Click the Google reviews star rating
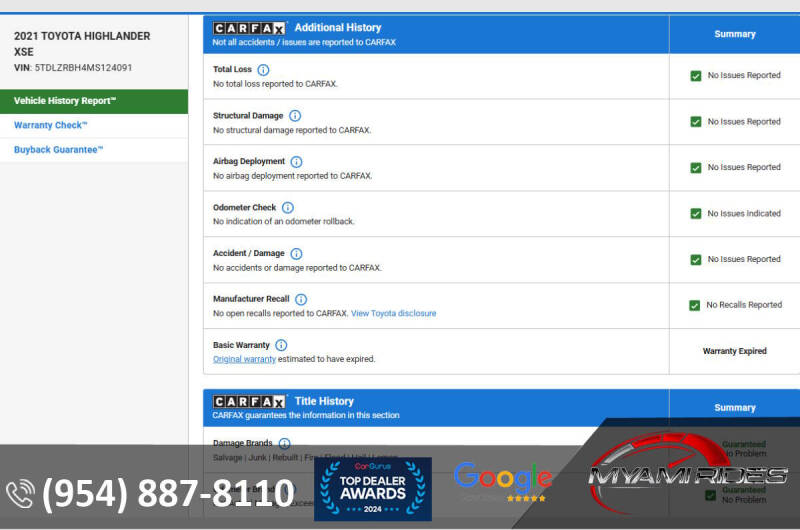The image size is (800, 530). click(x=526, y=497)
